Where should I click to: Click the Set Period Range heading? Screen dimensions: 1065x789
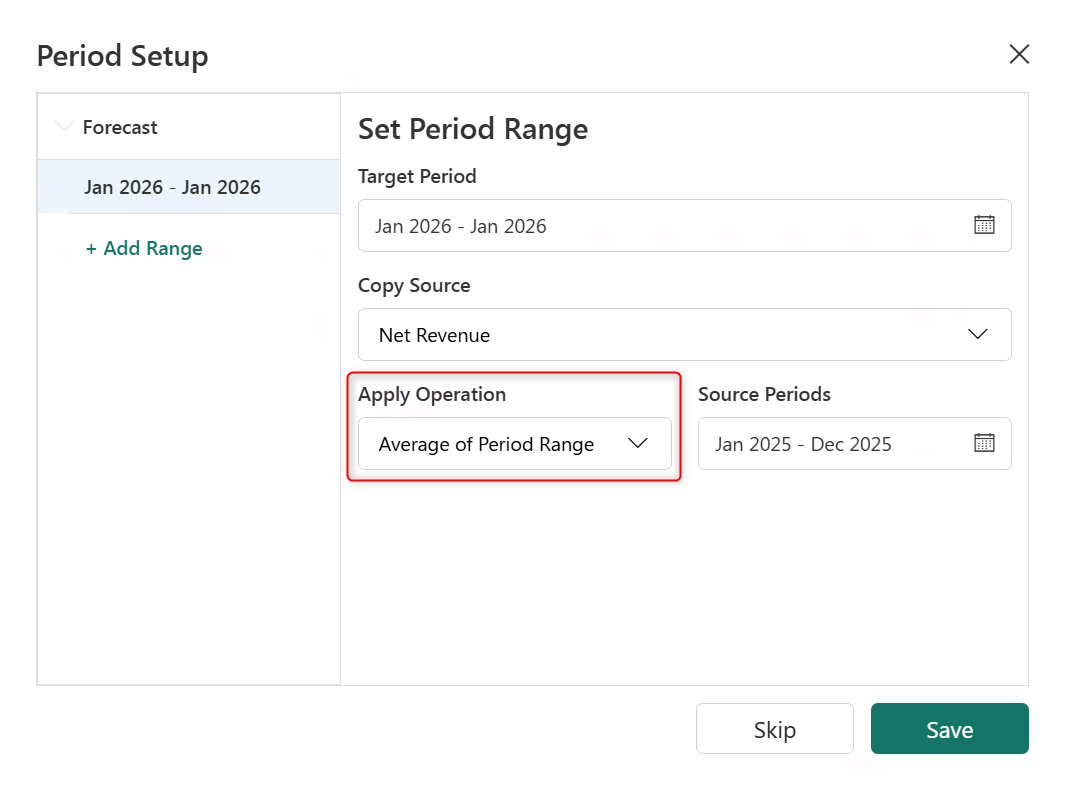point(473,129)
